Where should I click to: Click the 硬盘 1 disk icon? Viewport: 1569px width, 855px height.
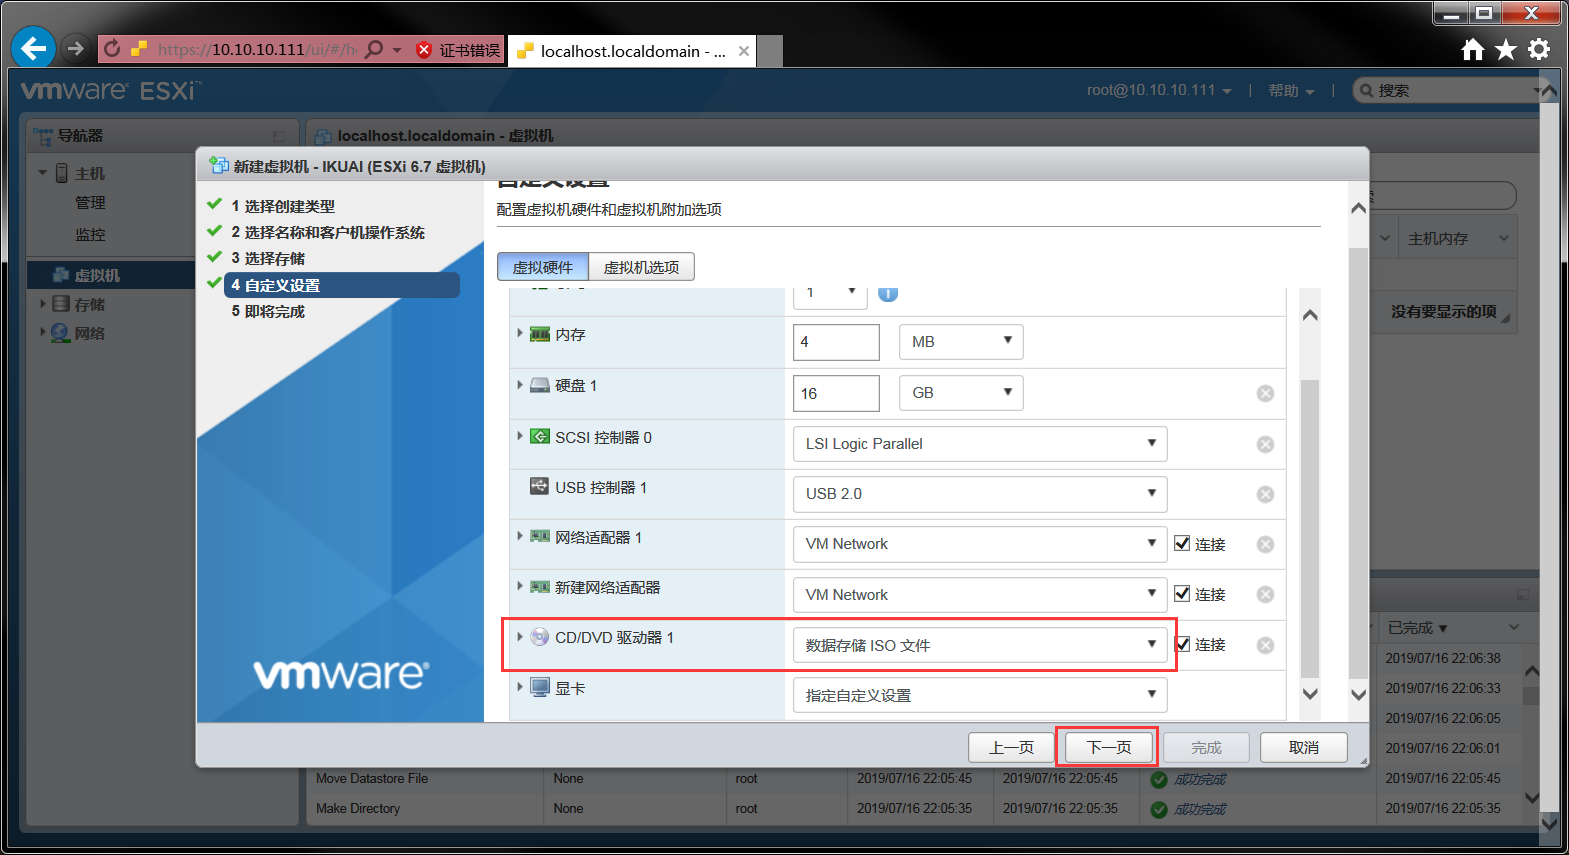coord(540,385)
